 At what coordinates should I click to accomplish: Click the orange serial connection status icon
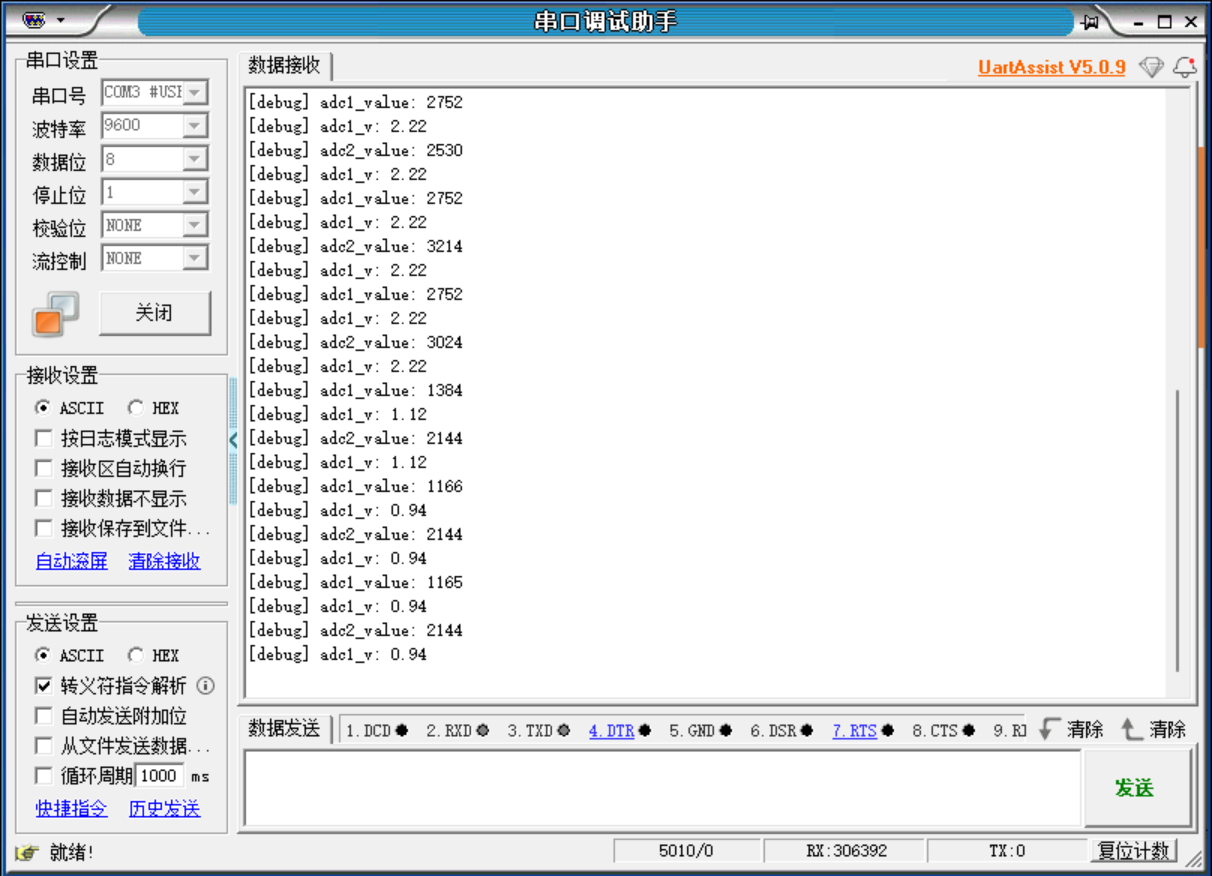(55, 314)
